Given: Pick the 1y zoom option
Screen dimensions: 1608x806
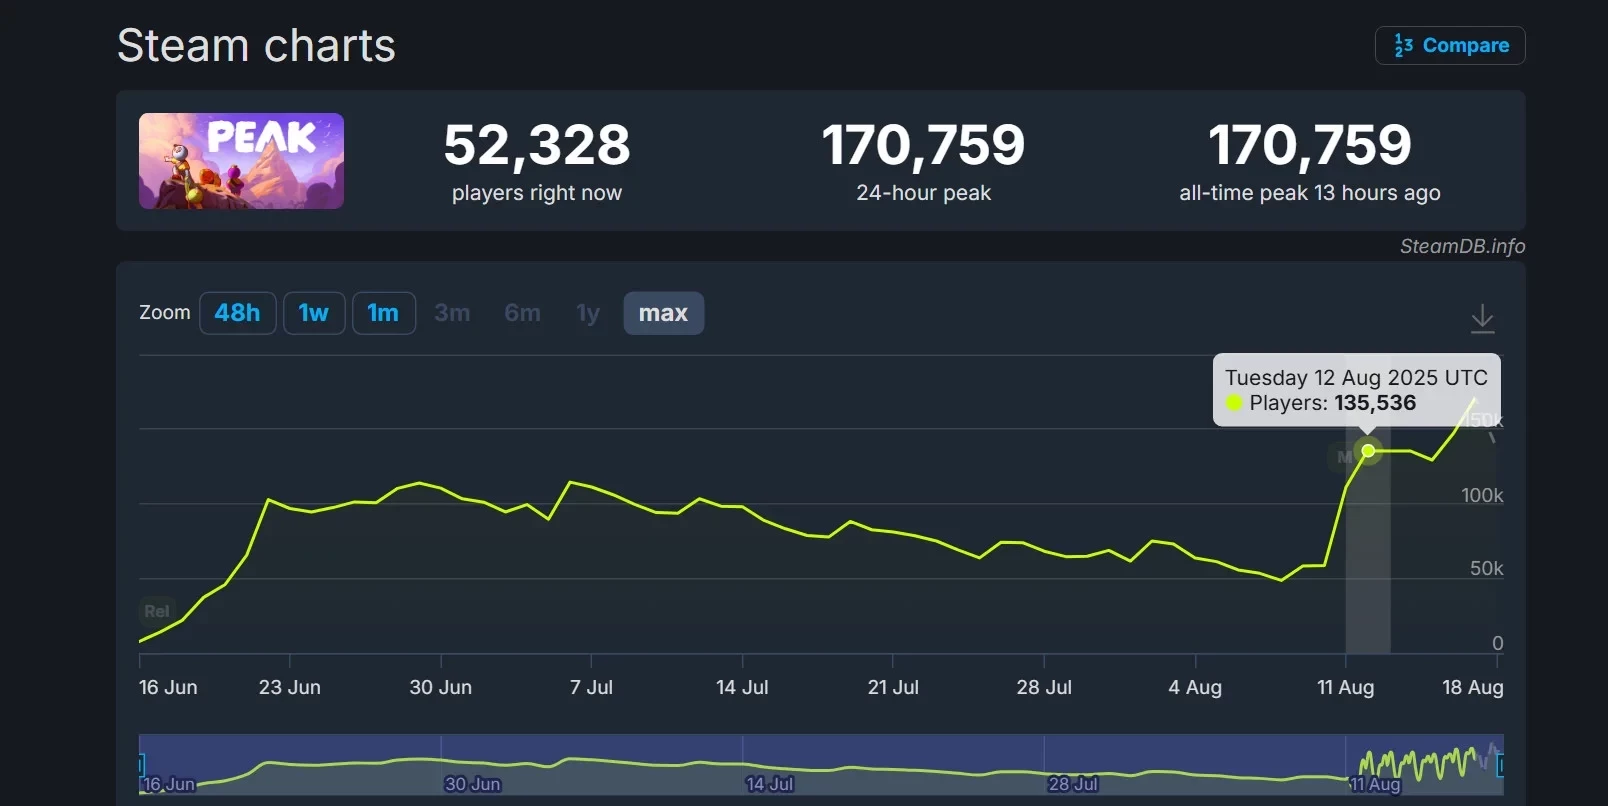Looking at the screenshot, I should 588,313.
